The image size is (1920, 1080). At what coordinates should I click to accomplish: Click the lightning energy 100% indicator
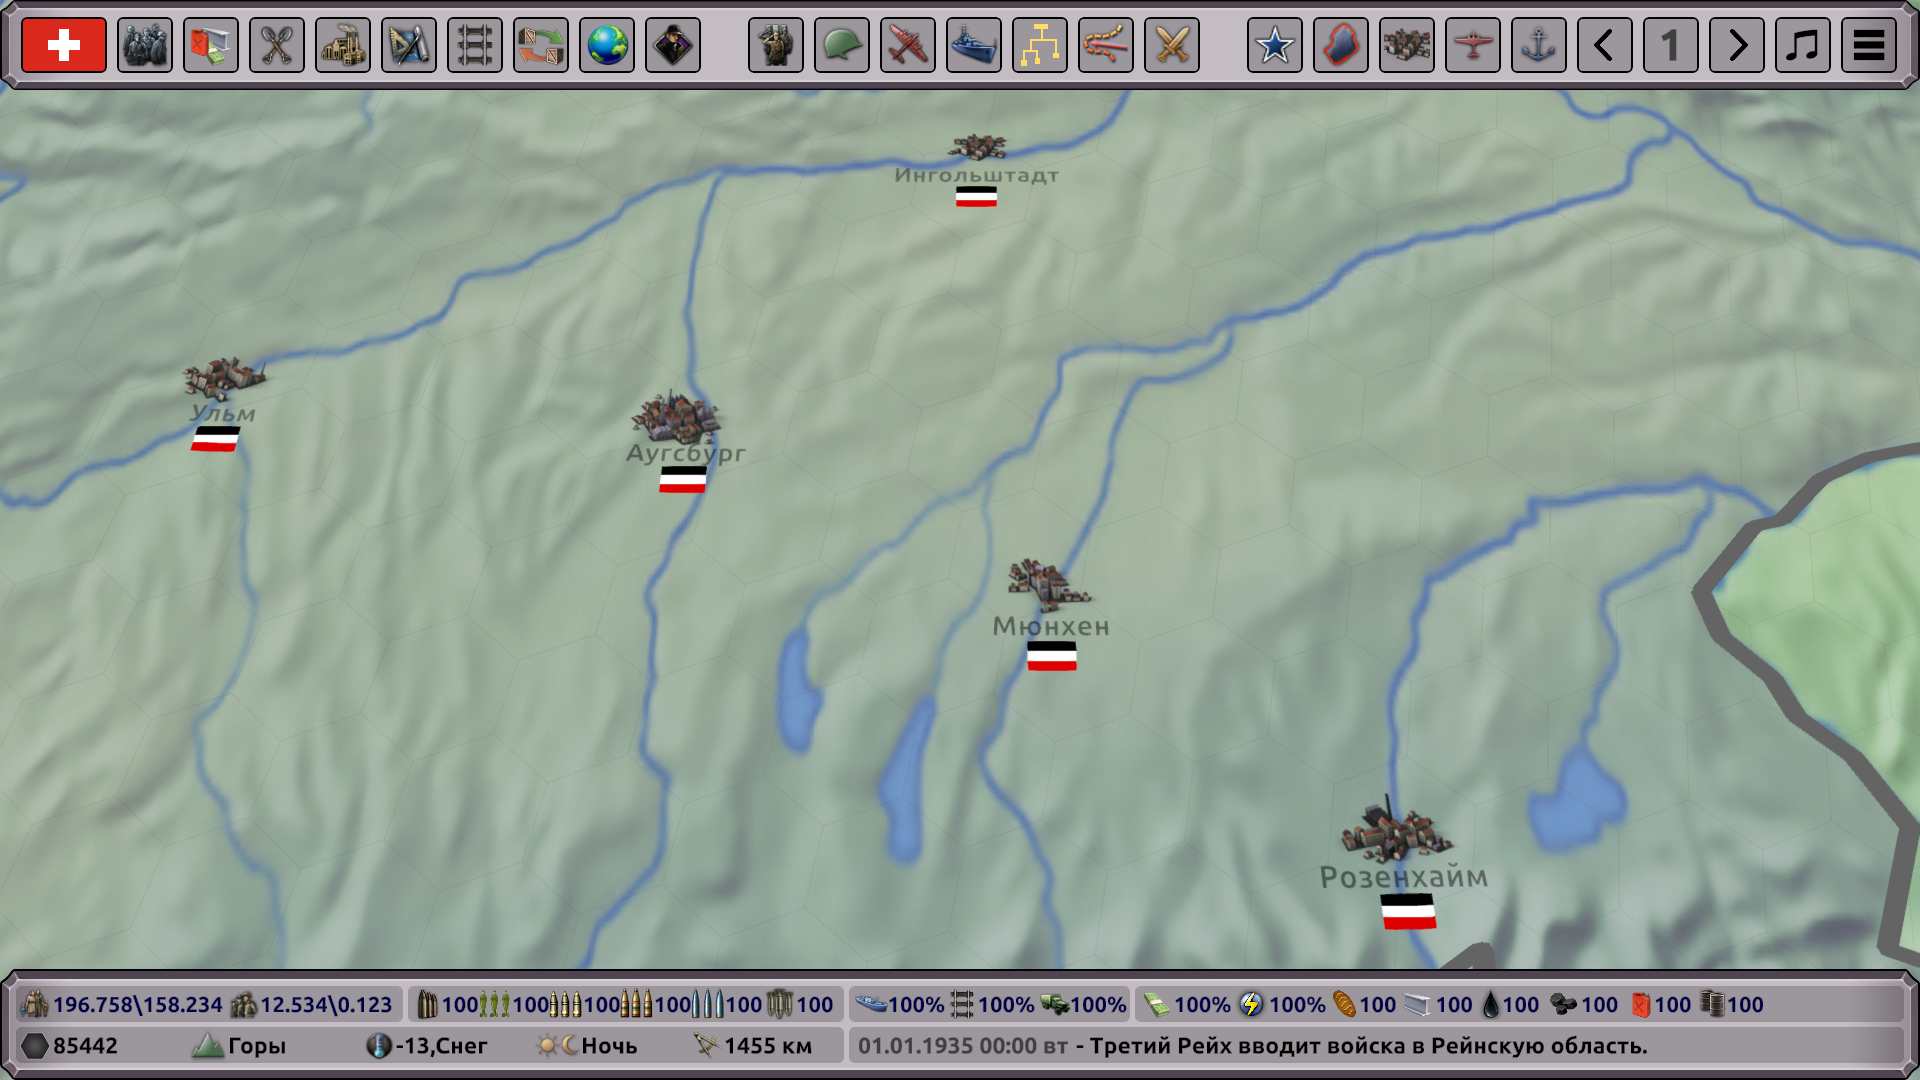[1283, 1005]
